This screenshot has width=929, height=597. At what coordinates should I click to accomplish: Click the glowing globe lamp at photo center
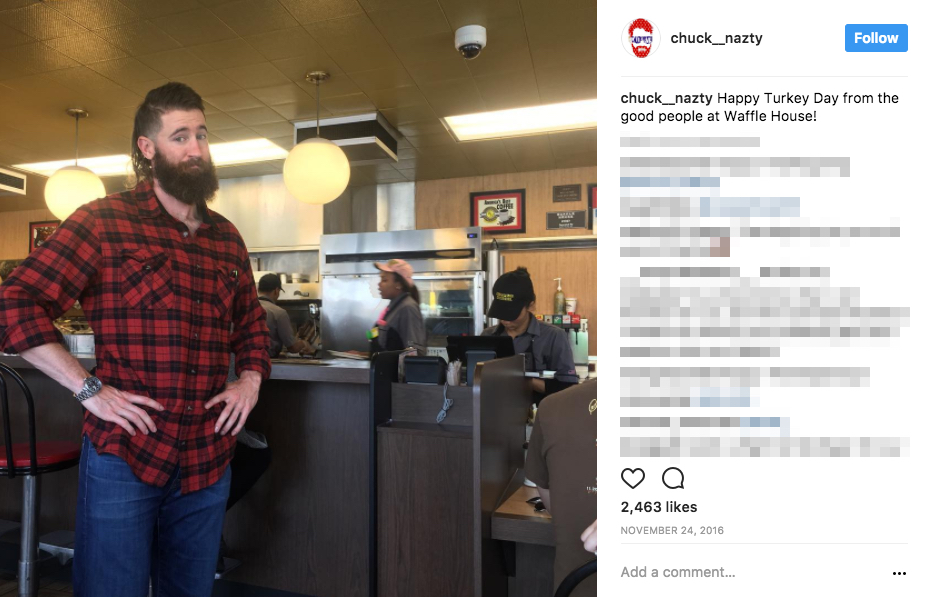click(316, 171)
